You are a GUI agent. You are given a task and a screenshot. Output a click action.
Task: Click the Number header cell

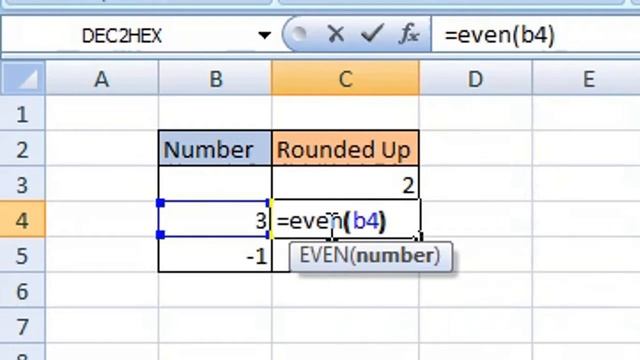(x=215, y=149)
